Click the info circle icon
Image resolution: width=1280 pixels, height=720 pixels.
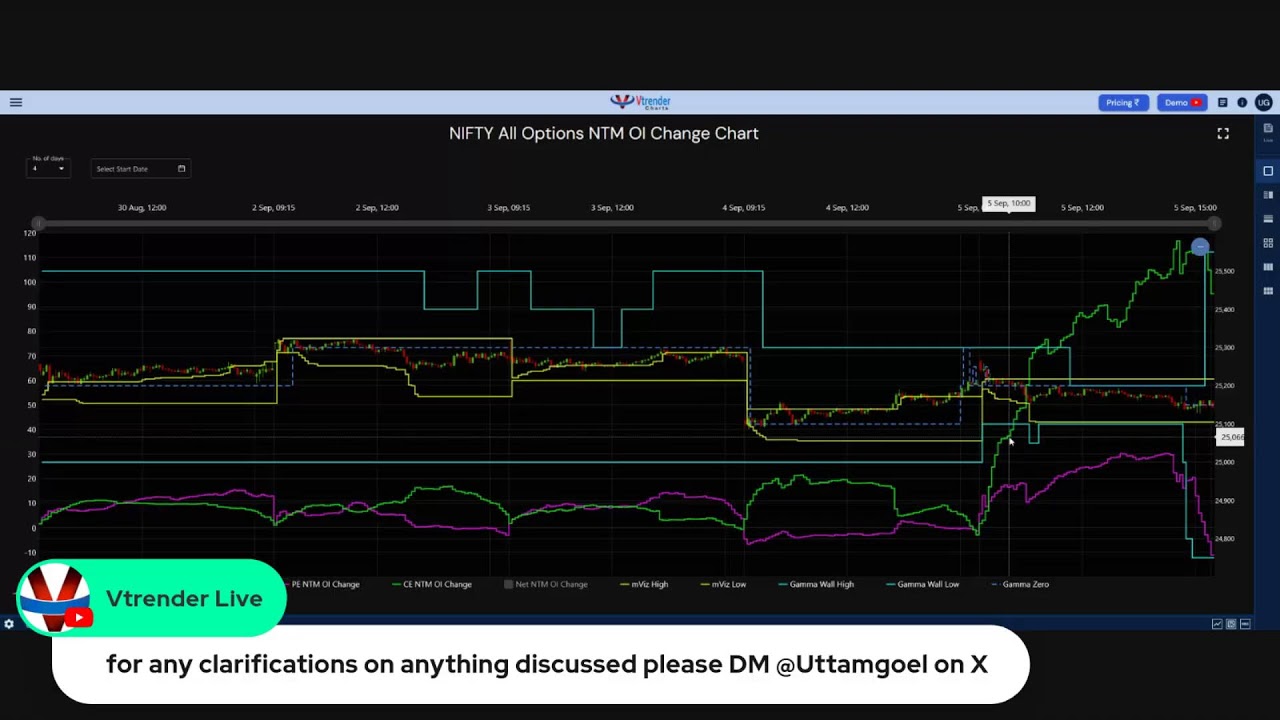[x=1242, y=102]
